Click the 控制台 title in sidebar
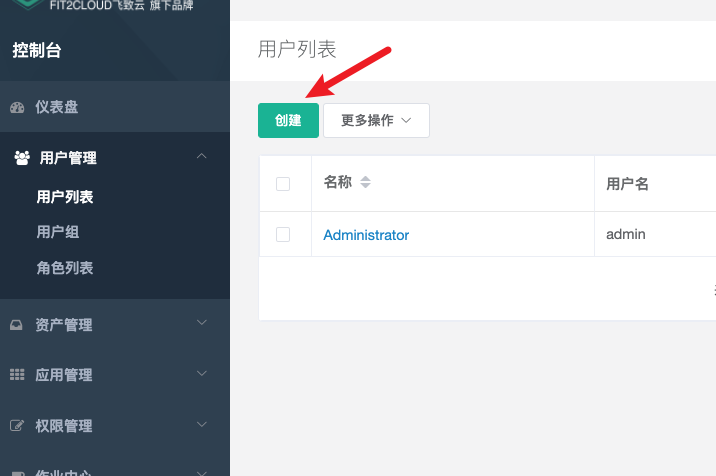The width and height of the screenshot is (716, 476). click(37, 50)
